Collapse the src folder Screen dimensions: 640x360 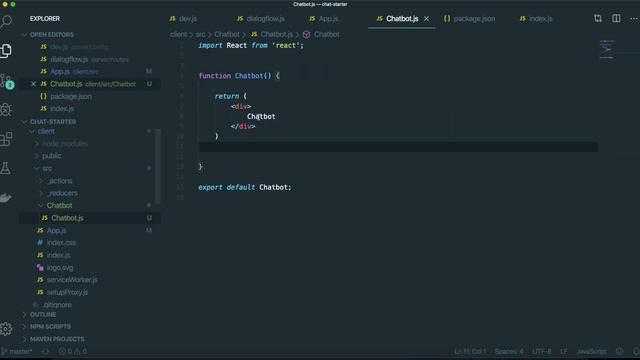(47, 168)
